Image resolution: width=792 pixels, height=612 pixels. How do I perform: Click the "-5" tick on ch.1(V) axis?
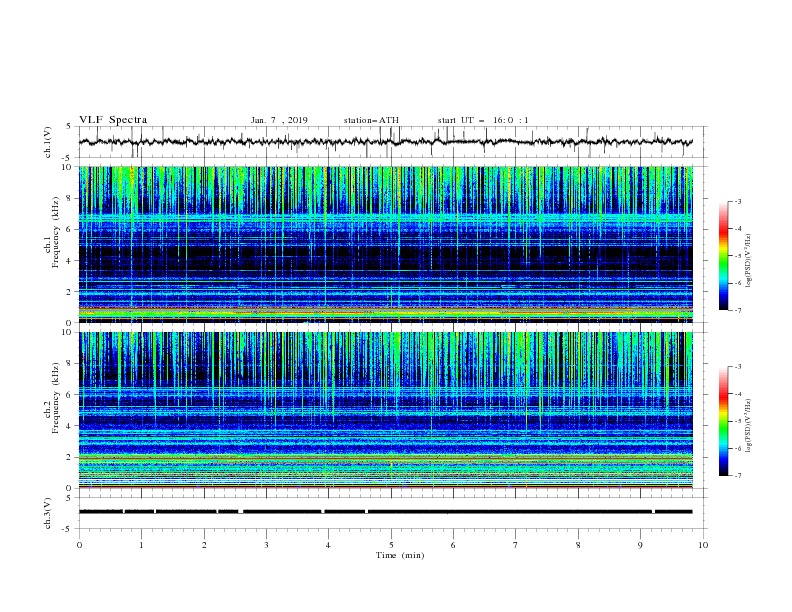coord(67,158)
